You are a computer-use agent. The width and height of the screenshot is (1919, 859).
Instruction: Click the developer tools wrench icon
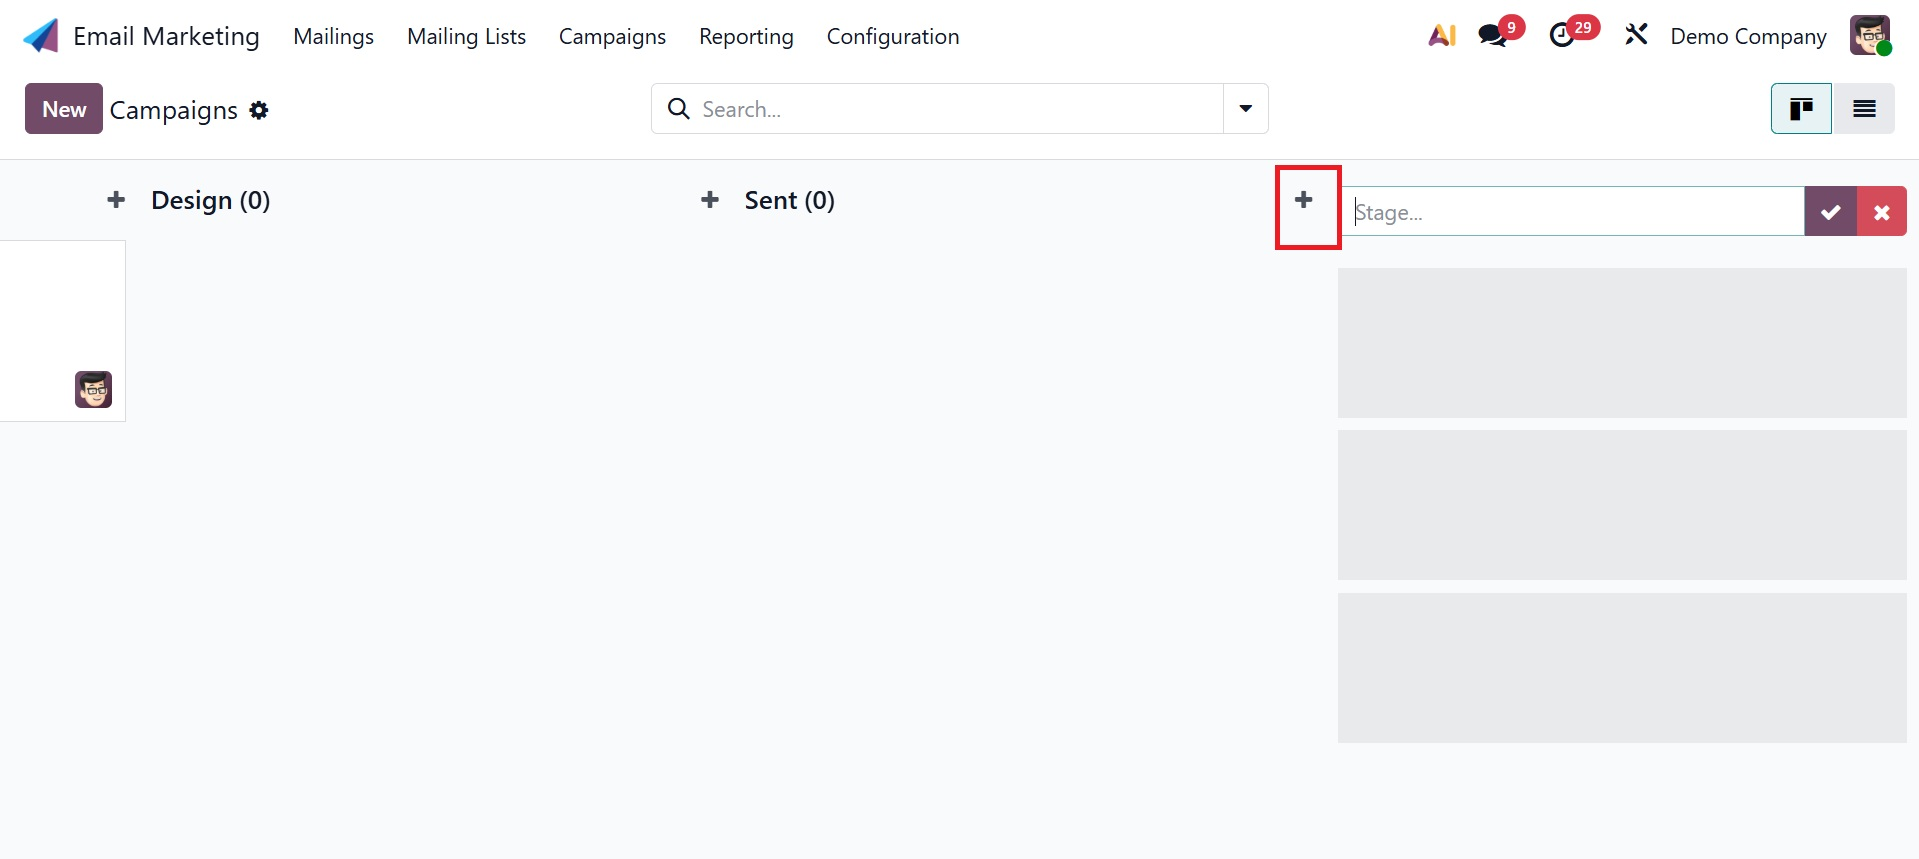pos(1636,36)
